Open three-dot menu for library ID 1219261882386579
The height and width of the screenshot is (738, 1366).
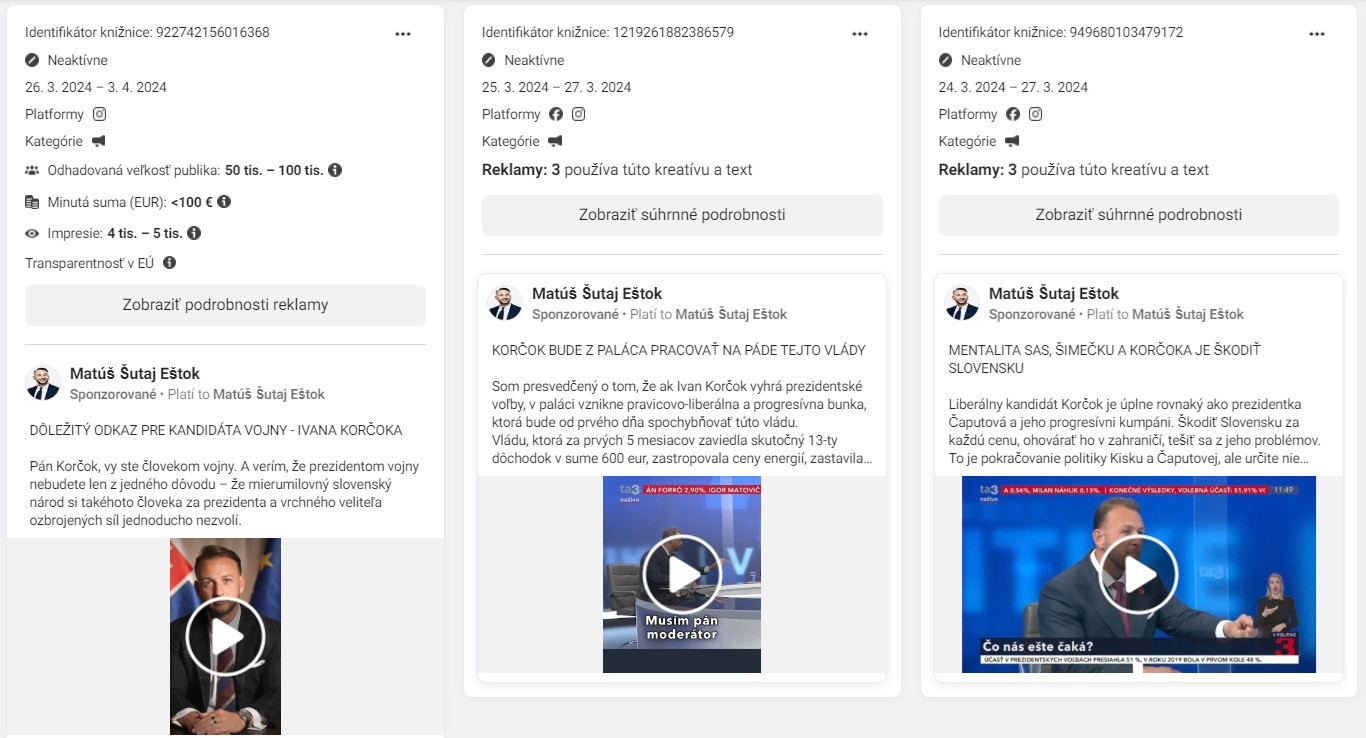(860, 33)
